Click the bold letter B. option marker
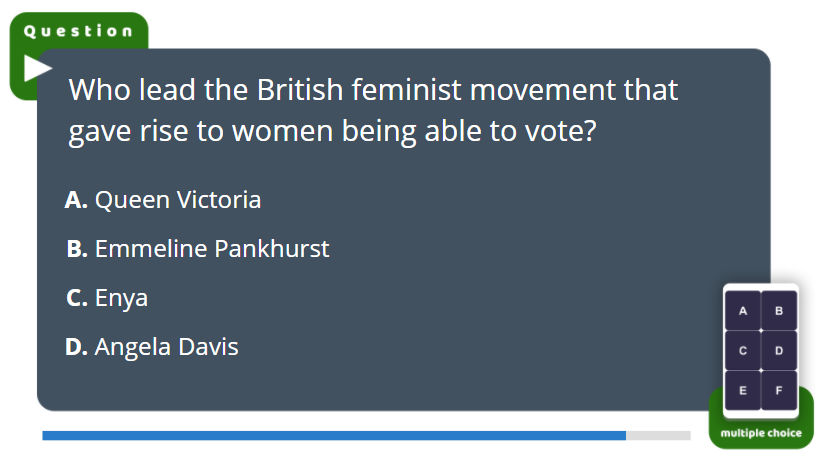The height and width of the screenshot is (459, 825). tap(77, 249)
